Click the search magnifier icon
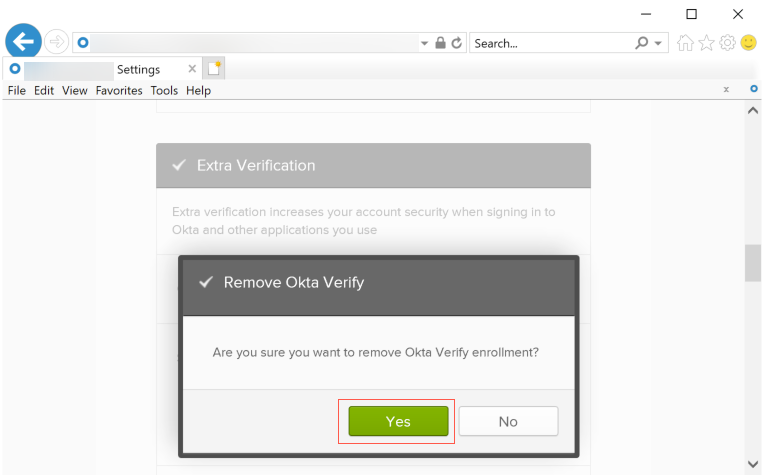The height and width of the screenshot is (475, 762). click(641, 43)
